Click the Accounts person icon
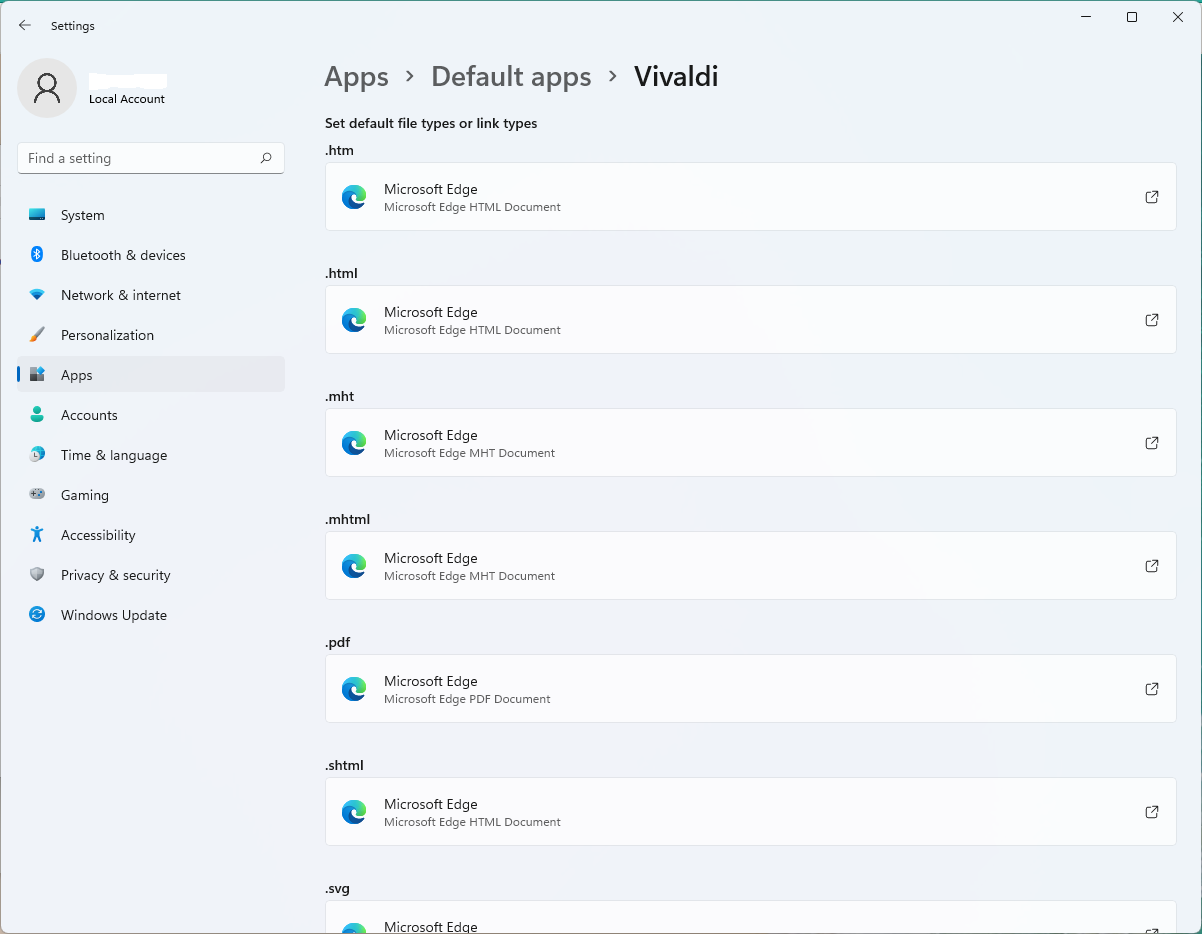 [x=37, y=415]
